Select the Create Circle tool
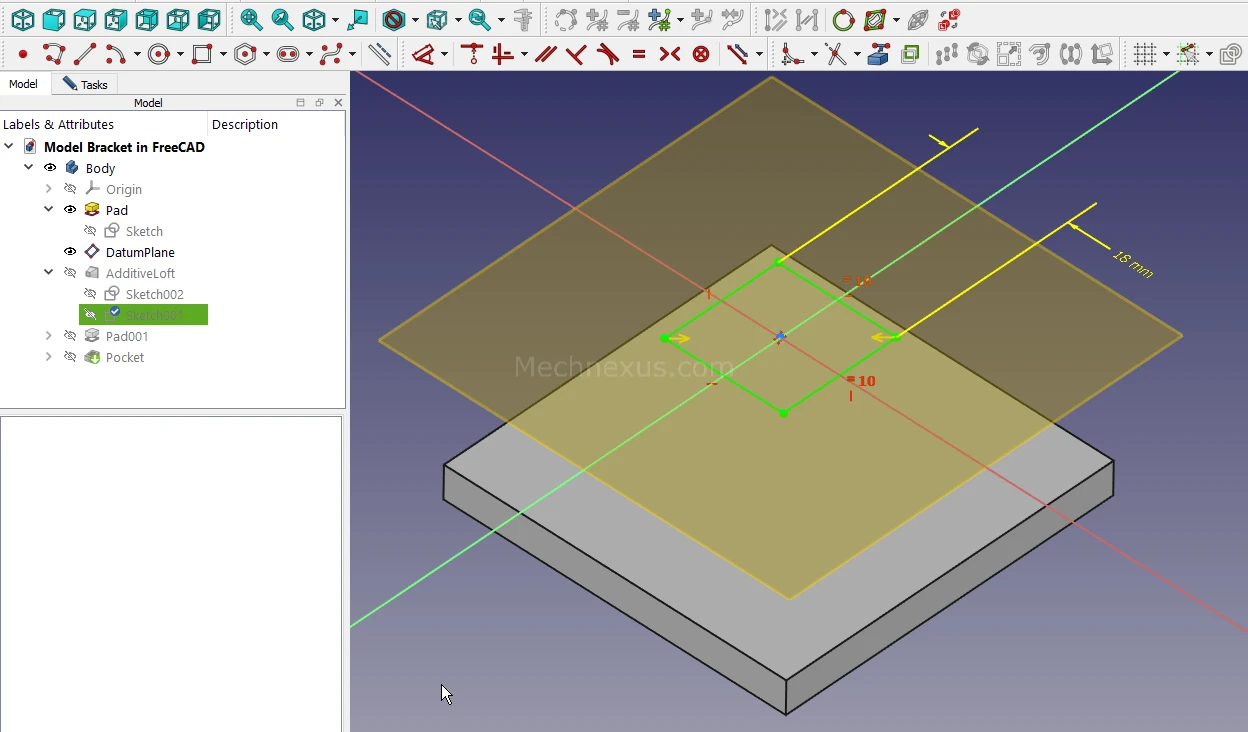The height and width of the screenshot is (732, 1248). point(158,54)
